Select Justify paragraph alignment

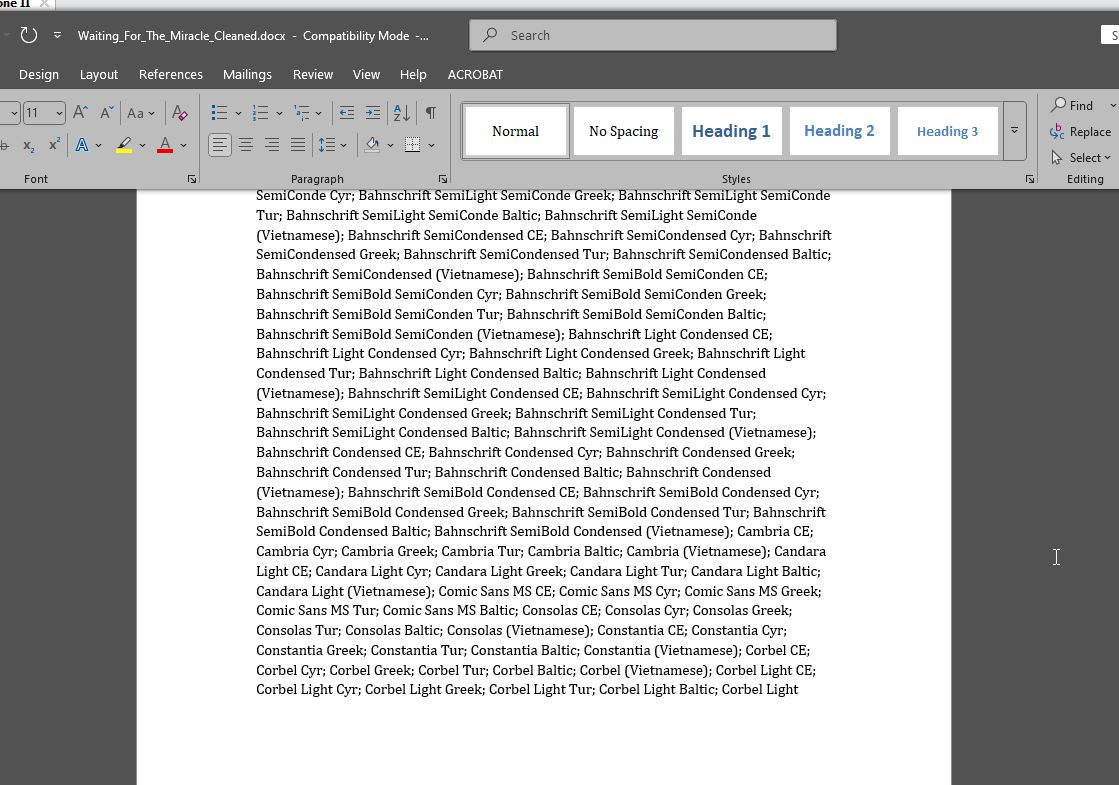tap(298, 146)
